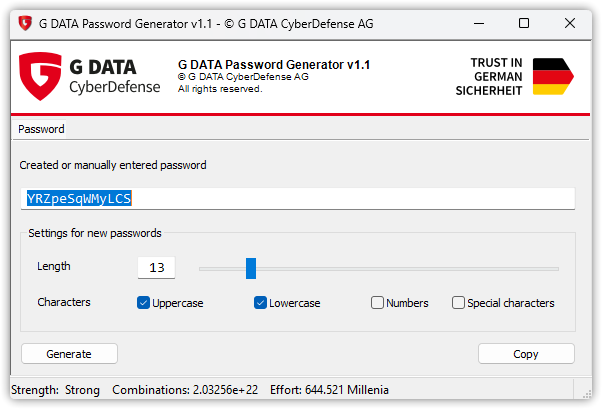Disable the Uppercase checkbox

[x=143, y=303]
